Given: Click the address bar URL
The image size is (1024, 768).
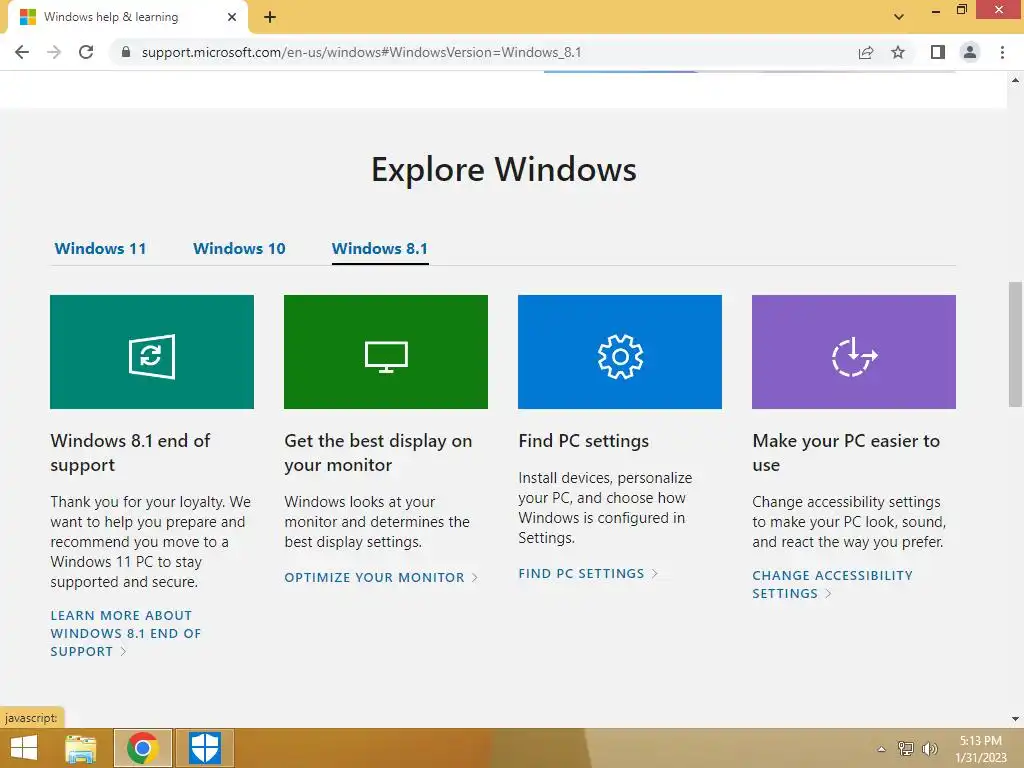Looking at the screenshot, I should (x=361, y=52).
